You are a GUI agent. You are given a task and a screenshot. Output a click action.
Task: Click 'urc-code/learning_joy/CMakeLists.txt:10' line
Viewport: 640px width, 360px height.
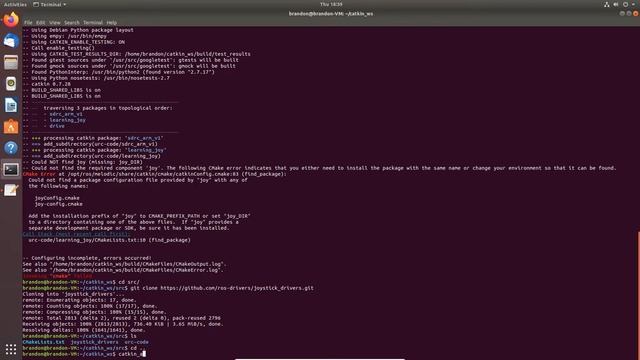coord(109,240)
